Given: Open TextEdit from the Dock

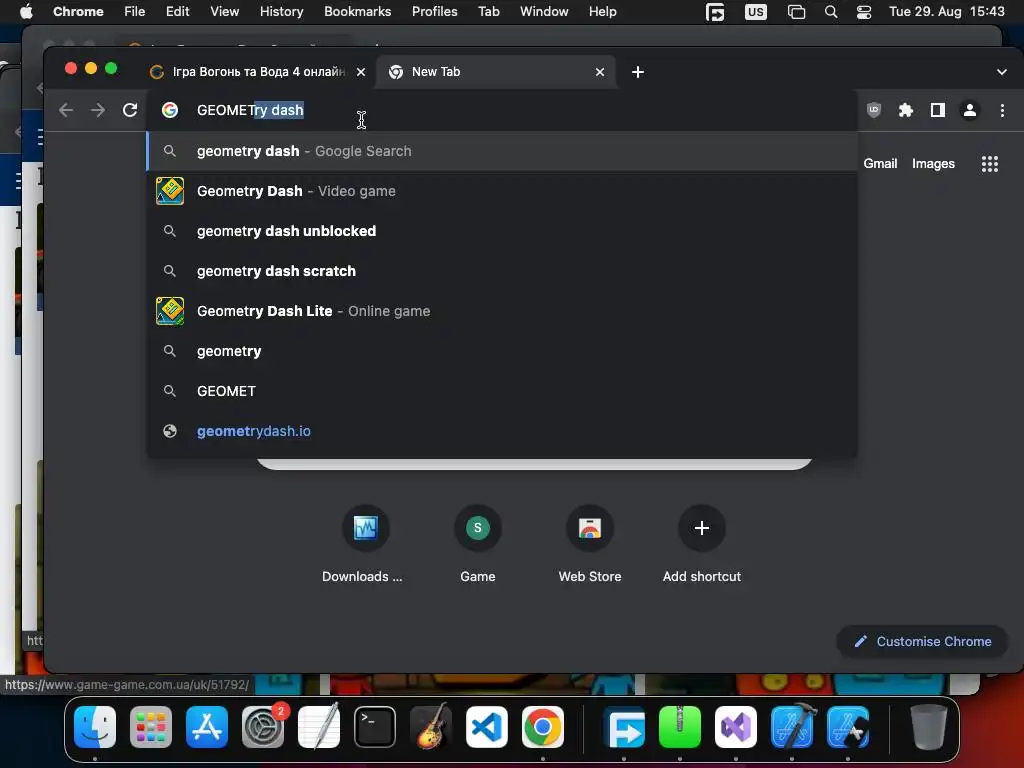Looking at the screenshot, I should [x=319, y=727].
